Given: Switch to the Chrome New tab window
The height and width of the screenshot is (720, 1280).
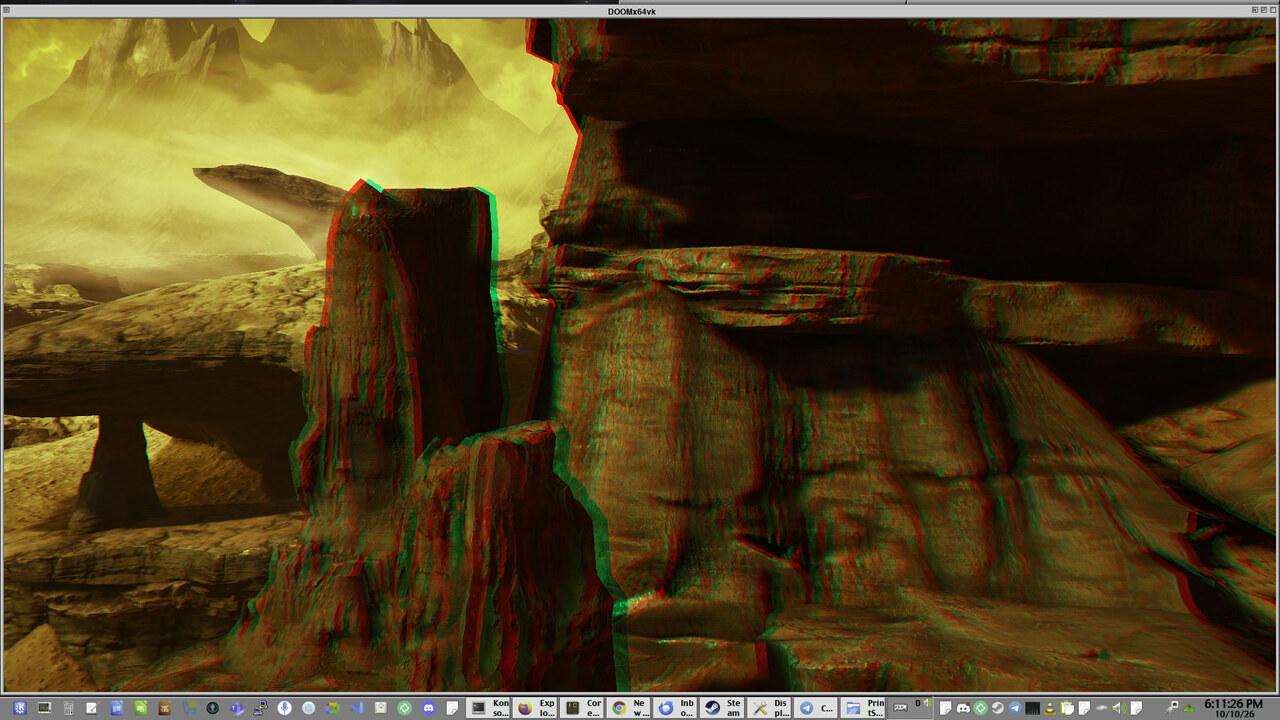Looking at the screenshot, I should pos(630,708).
